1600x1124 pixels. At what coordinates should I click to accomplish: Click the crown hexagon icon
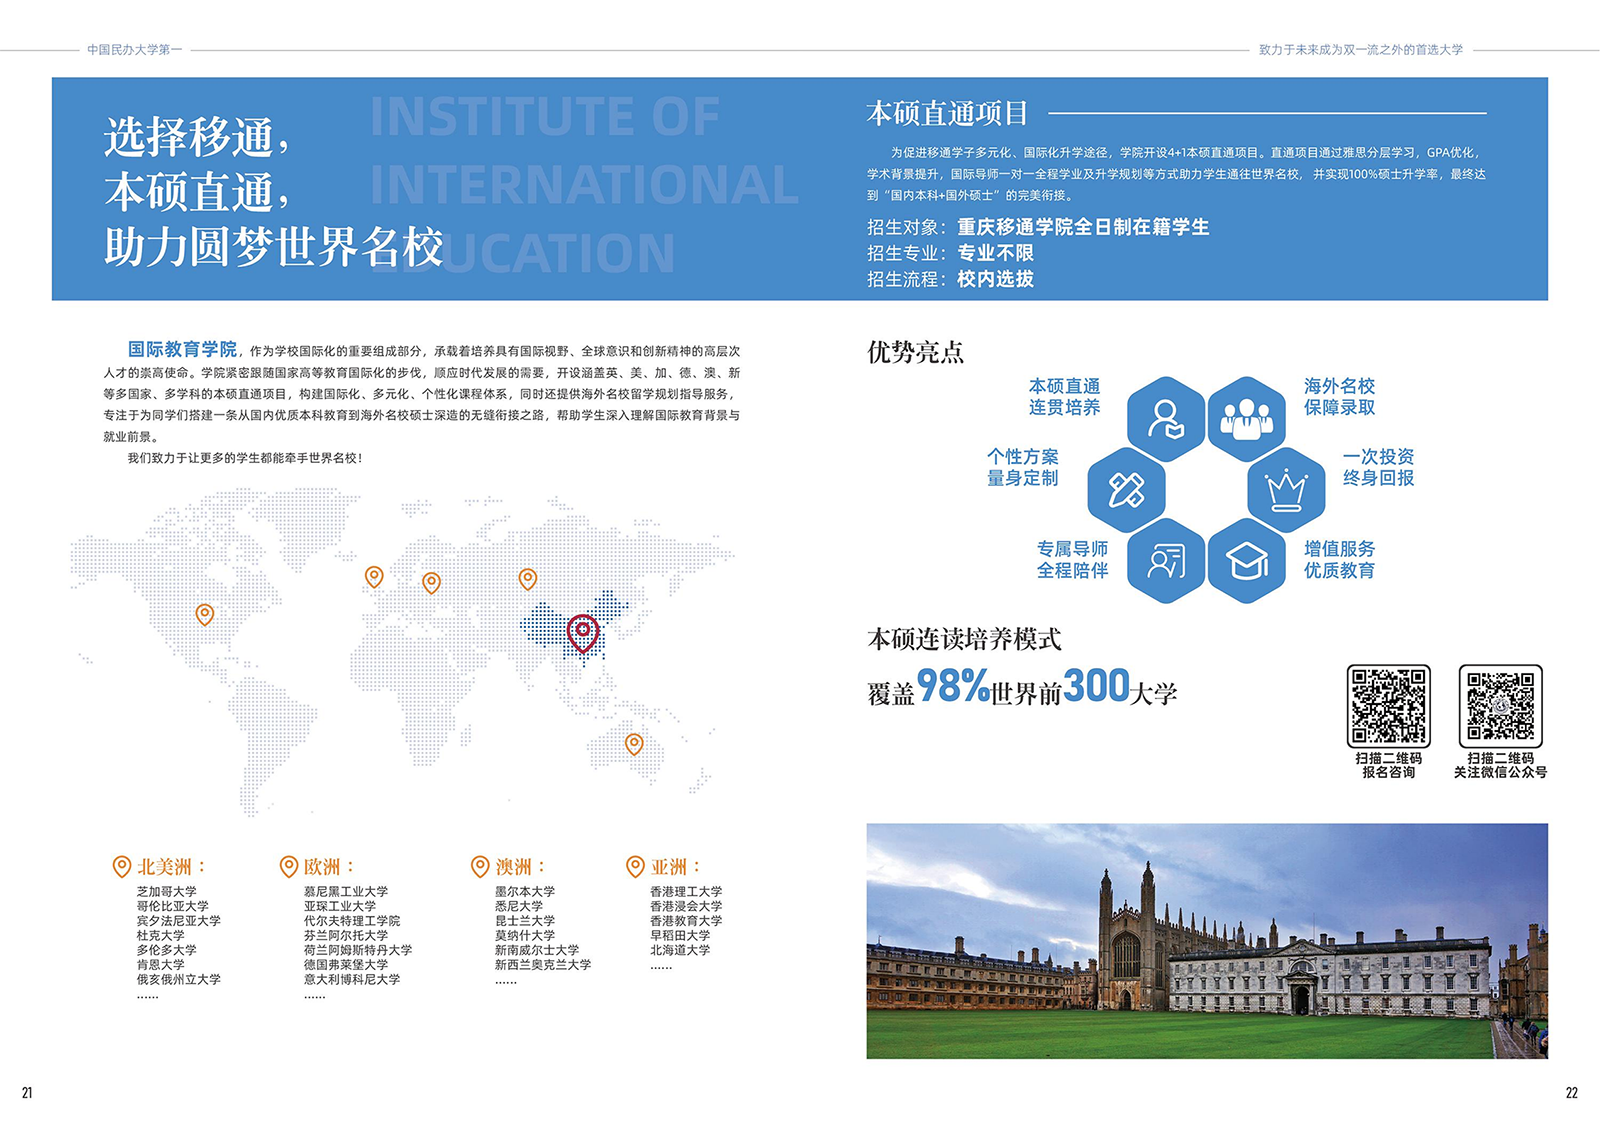click(1286, 490)
